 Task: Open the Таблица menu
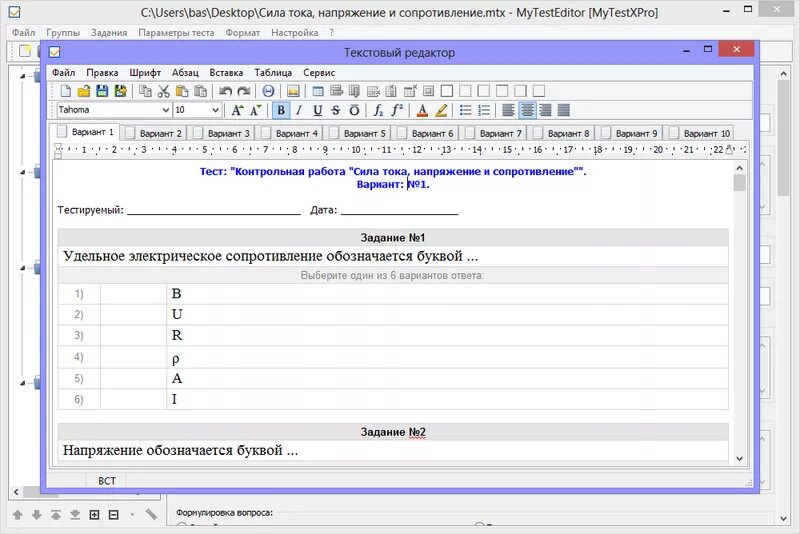(273, 72)
